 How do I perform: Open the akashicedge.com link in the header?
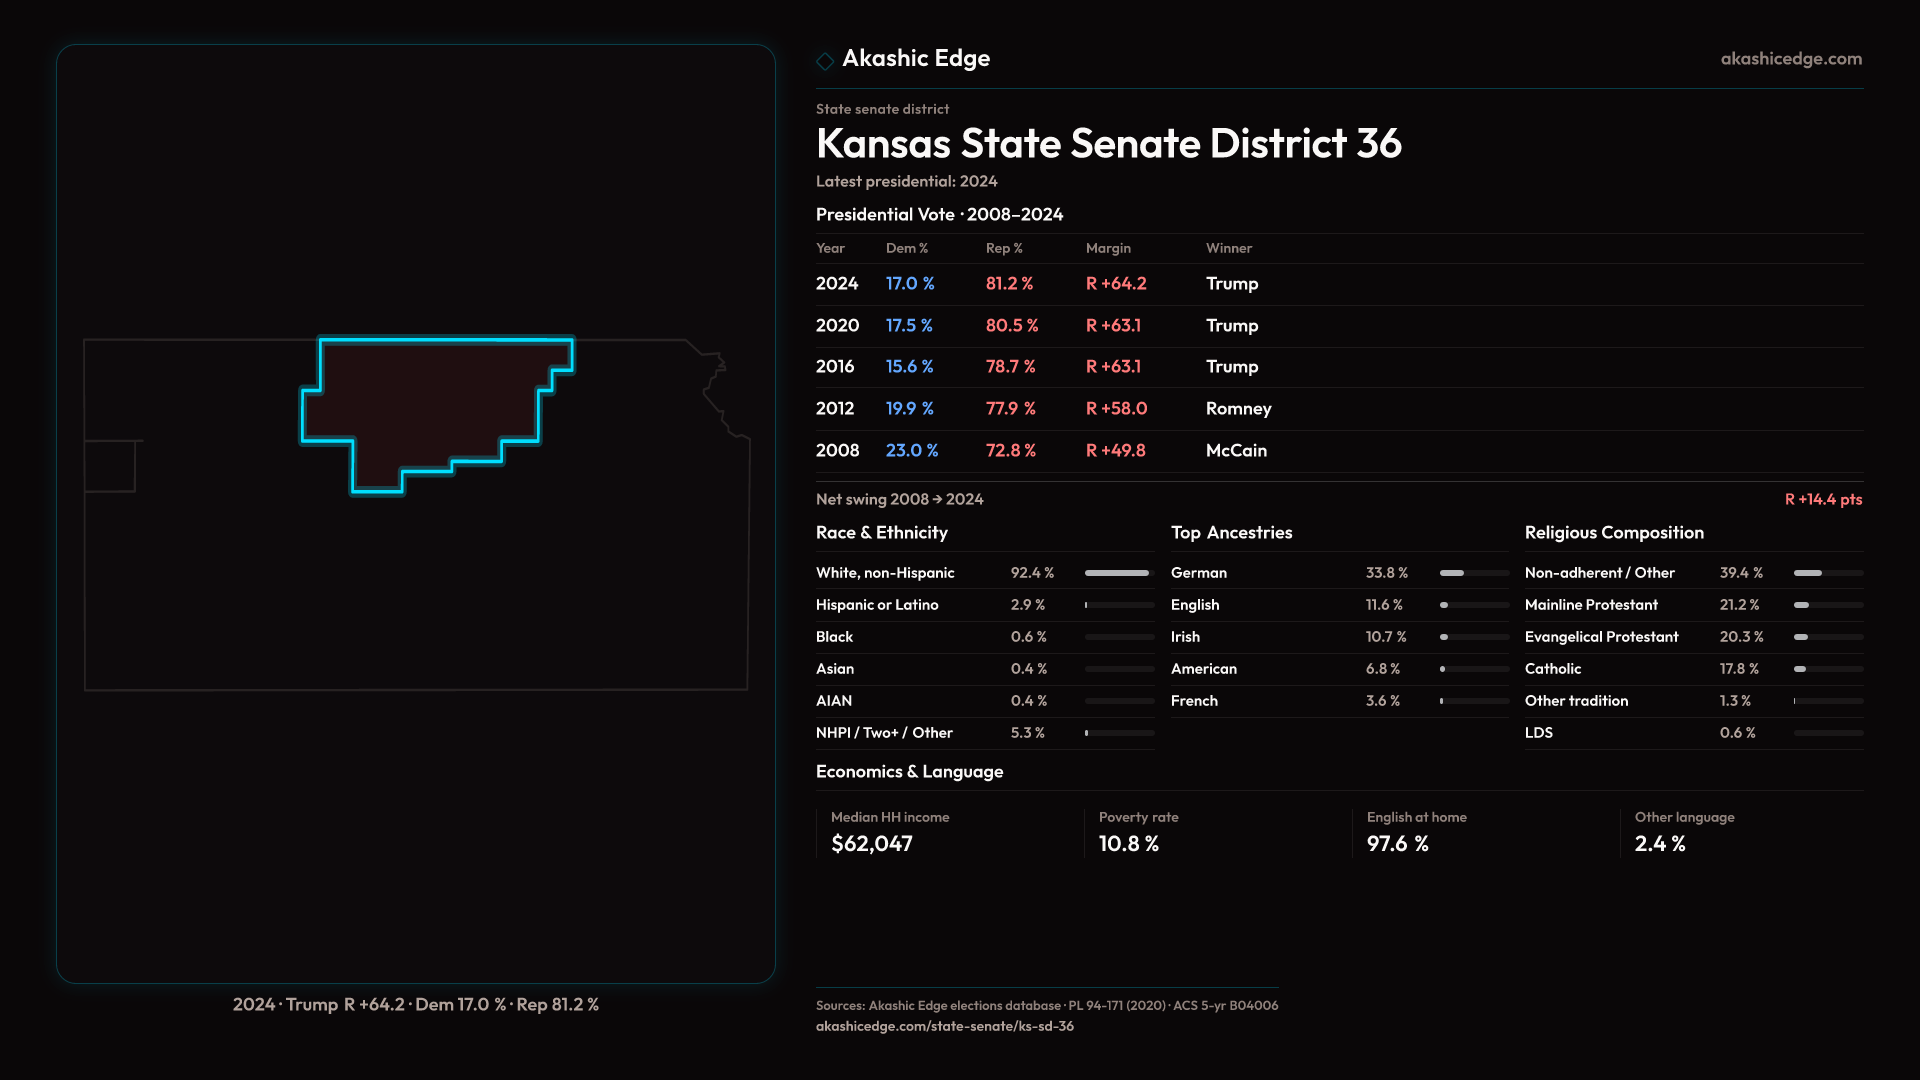click(x=1790, y=59)
